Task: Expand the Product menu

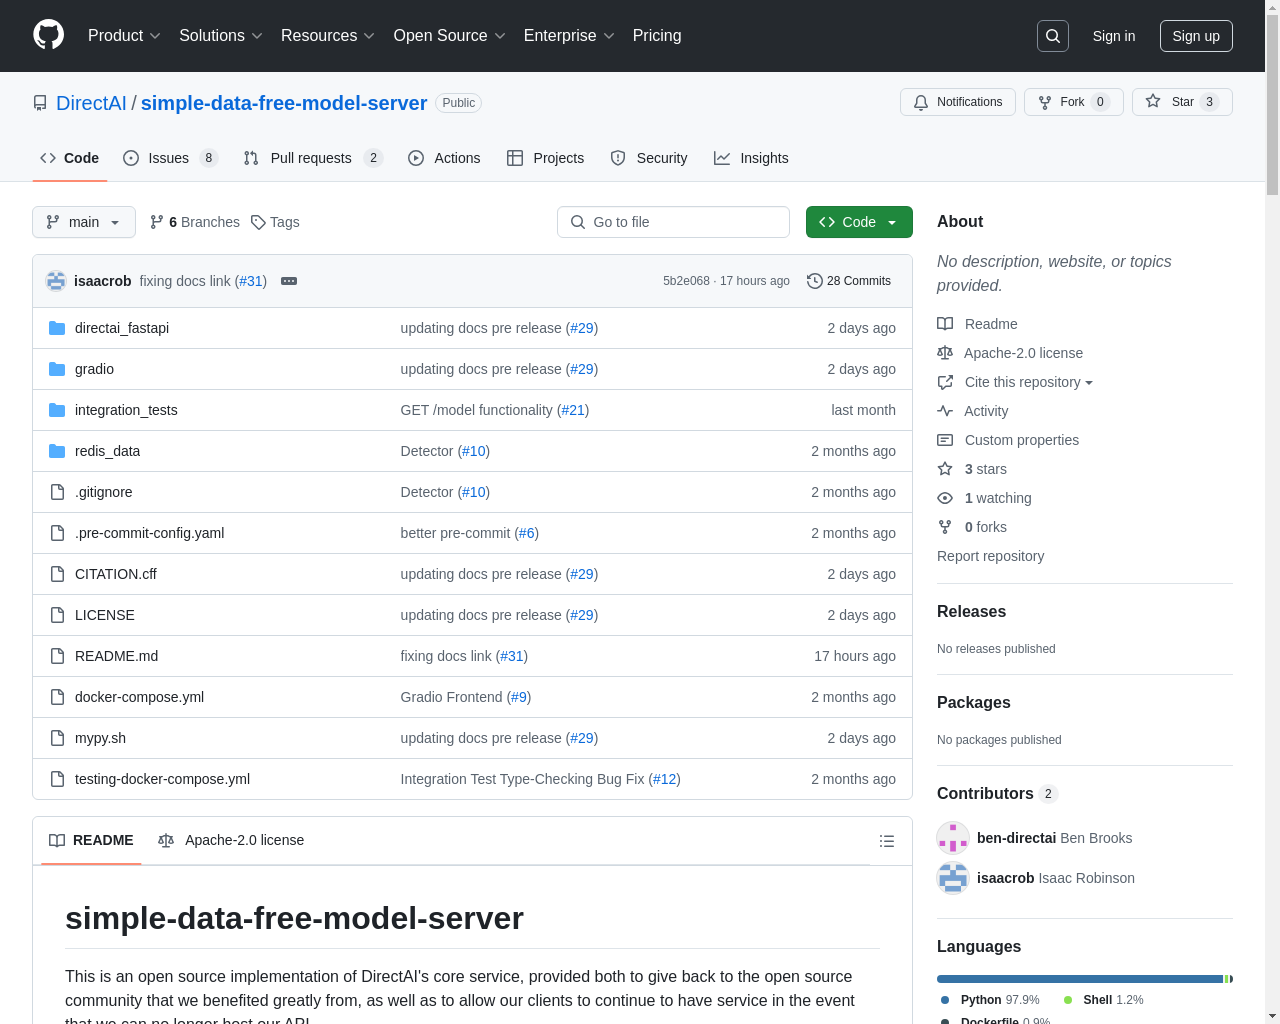Action: tap(124, 36)
